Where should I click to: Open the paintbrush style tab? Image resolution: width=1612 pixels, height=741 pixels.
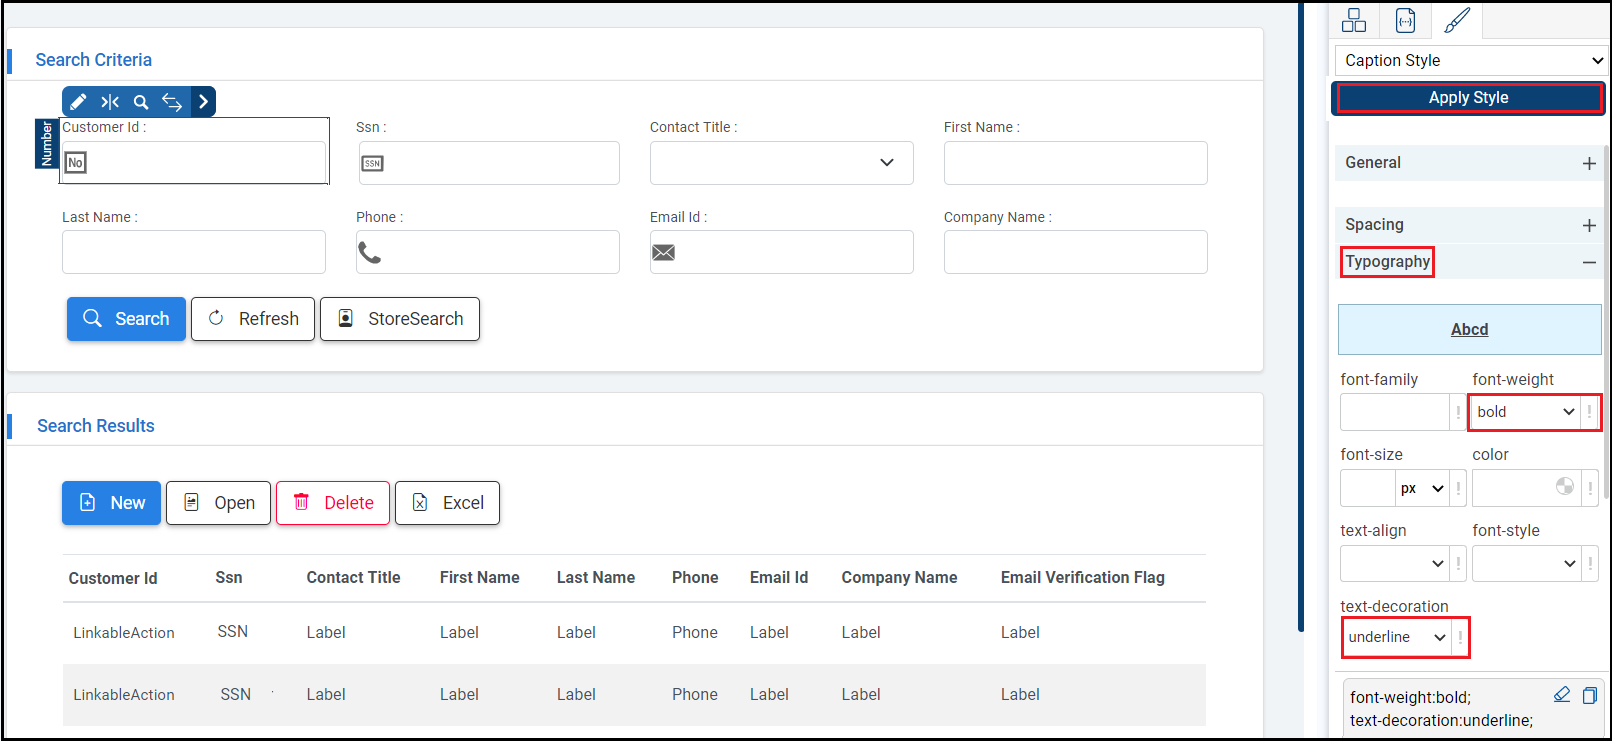1457,20
